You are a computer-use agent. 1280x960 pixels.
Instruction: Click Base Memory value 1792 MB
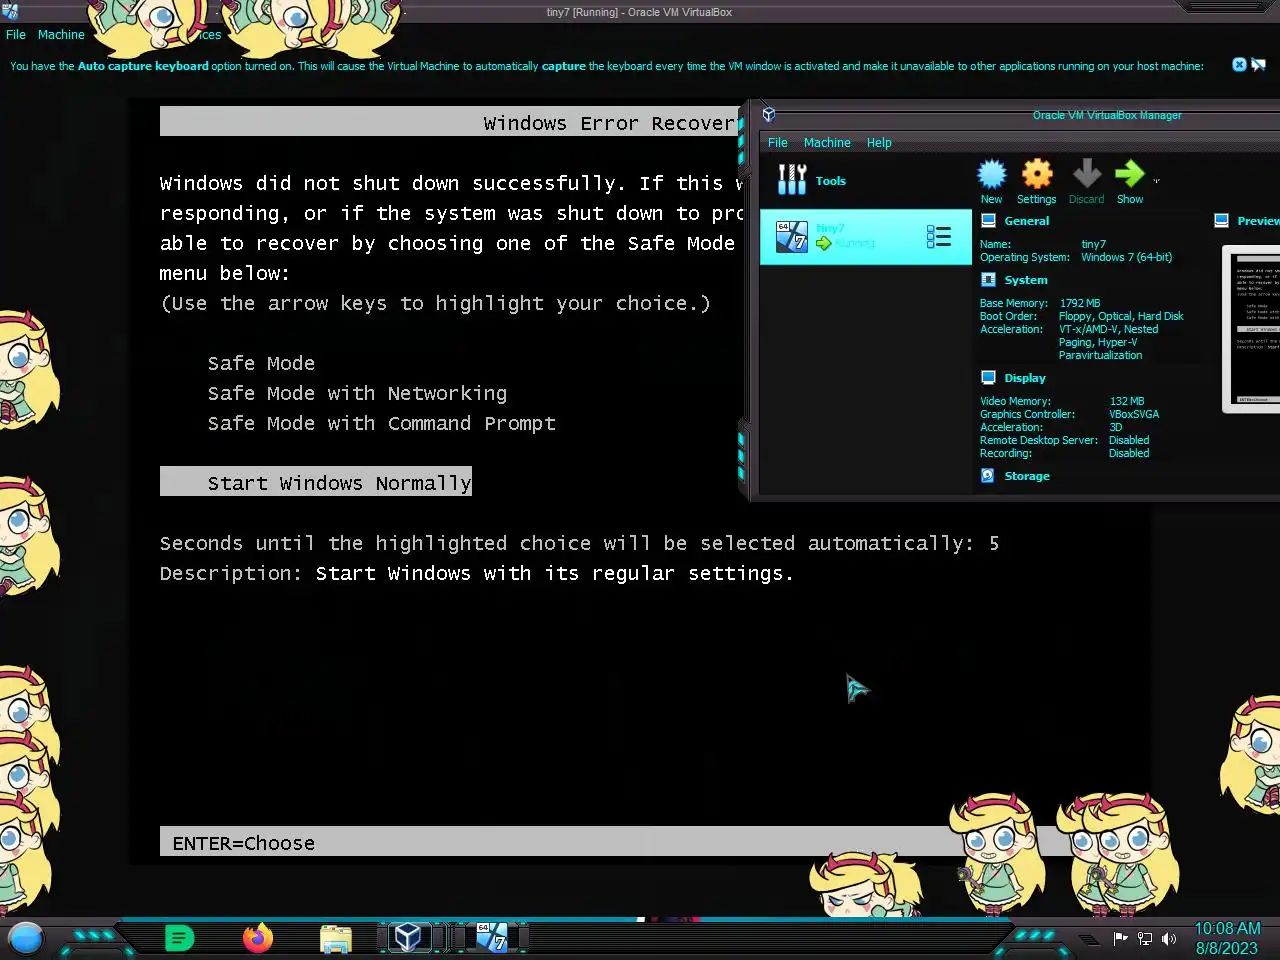(x=1080, y=303)
